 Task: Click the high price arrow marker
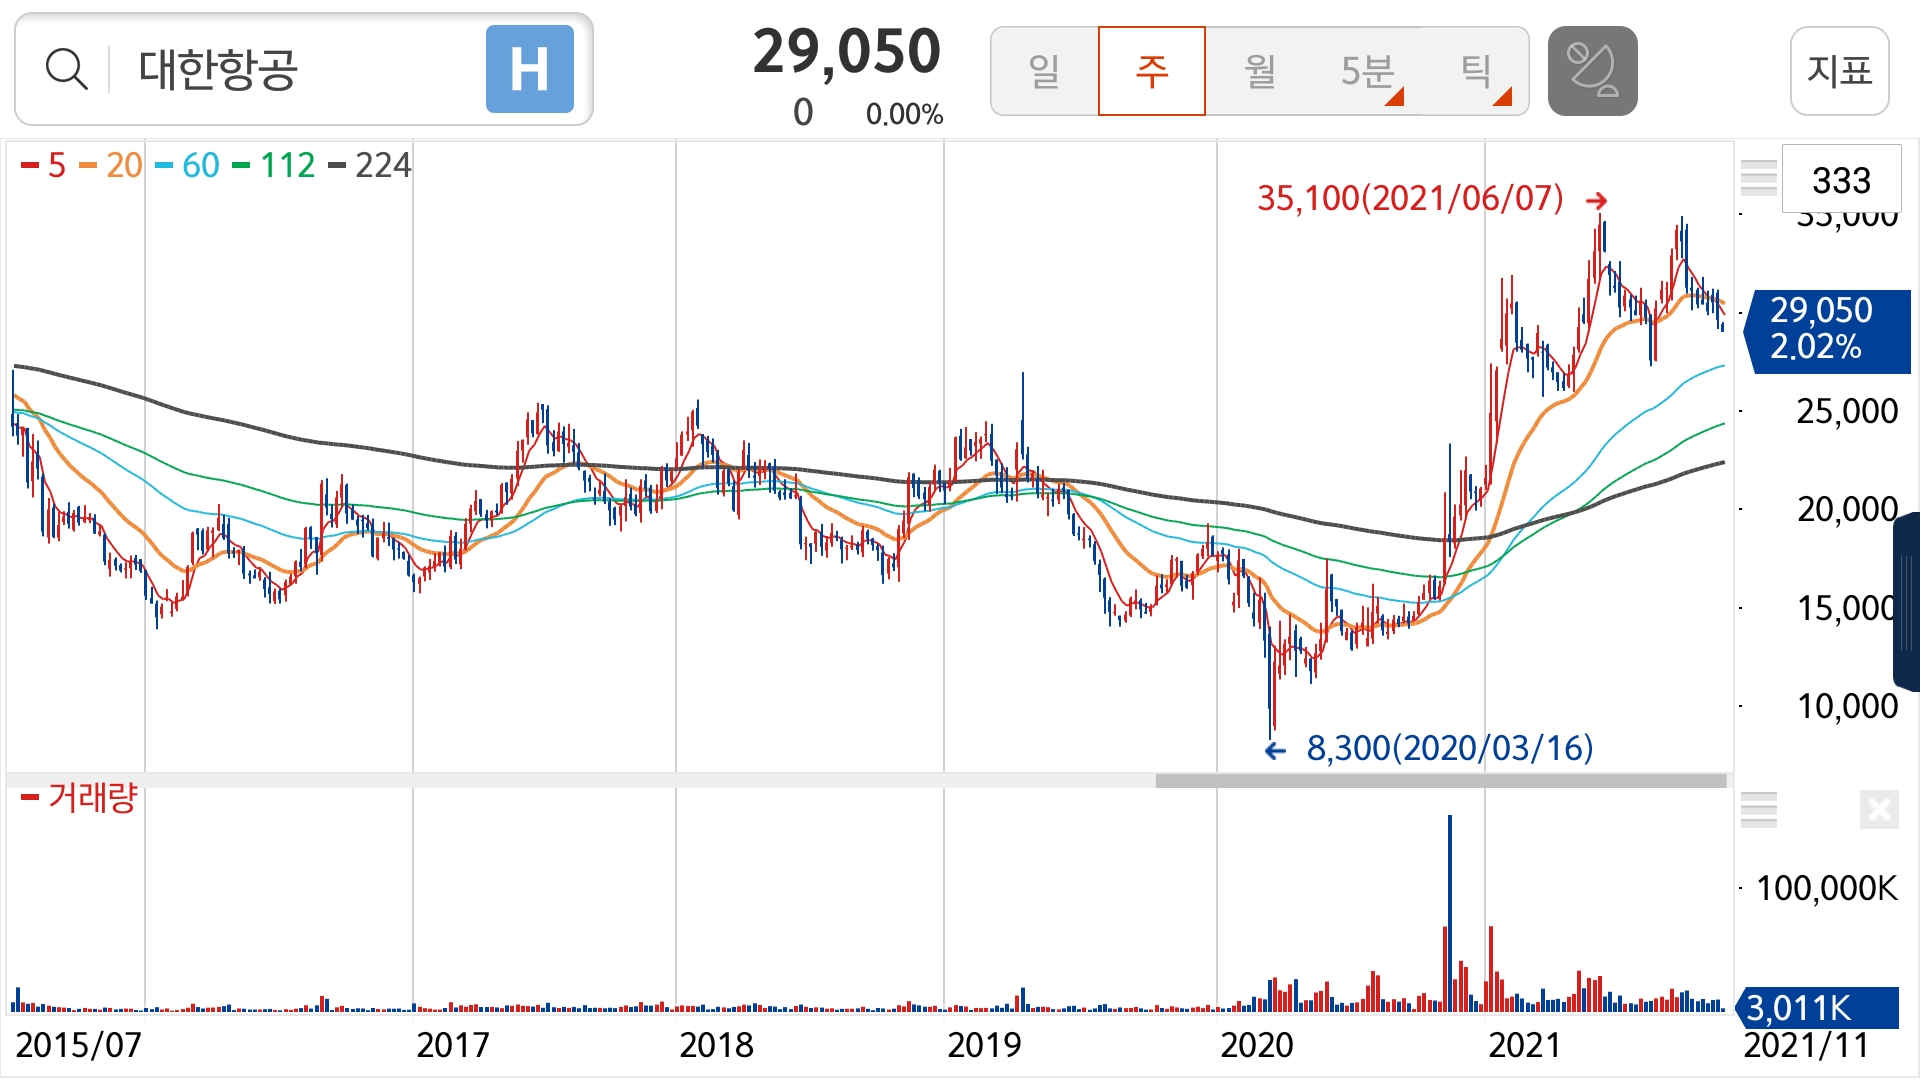click(x=1596, y=201)
